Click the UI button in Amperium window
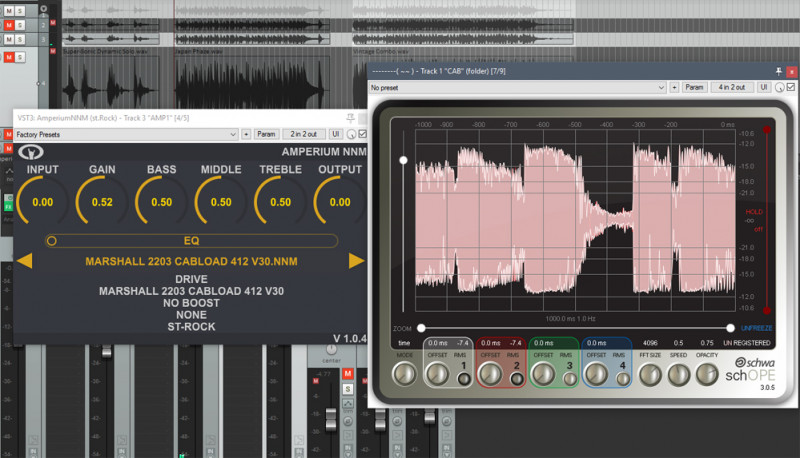Viewport: 800px width, 458px height. pyautogui.click(x=335, y=133)
